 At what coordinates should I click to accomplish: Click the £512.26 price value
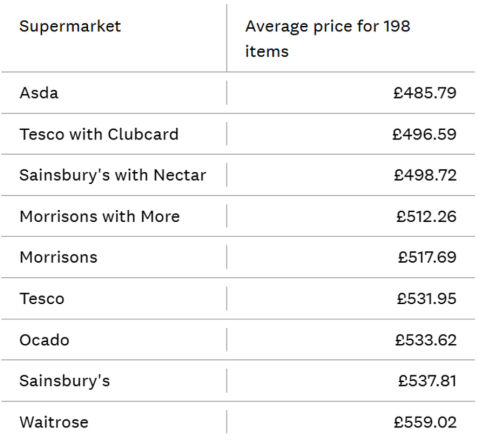[x=426, y=217]
